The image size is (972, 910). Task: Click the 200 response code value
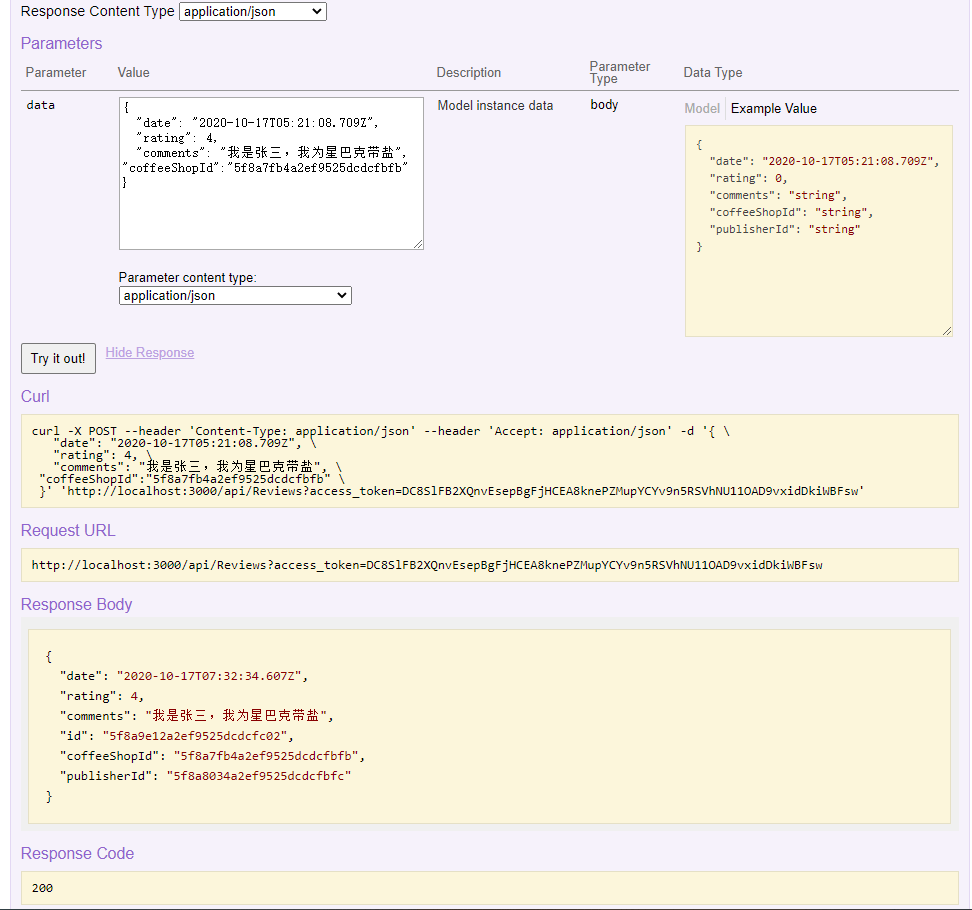tap(42, 888)
